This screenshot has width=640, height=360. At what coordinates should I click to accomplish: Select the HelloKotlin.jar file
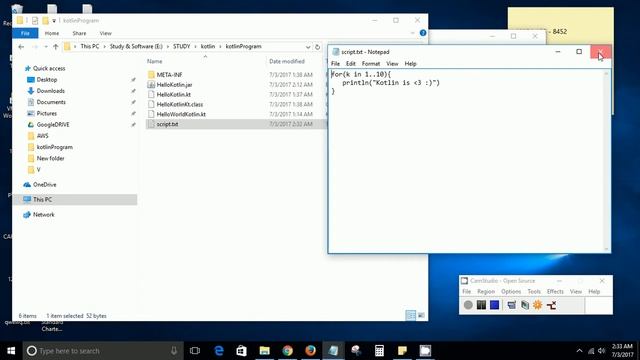click(174, 84)
